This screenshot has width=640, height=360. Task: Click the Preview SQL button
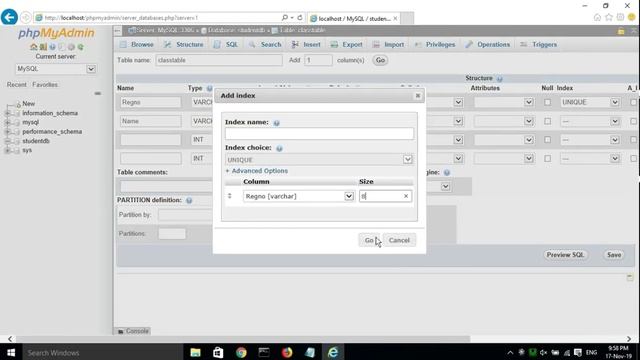[x=565, y=255]
